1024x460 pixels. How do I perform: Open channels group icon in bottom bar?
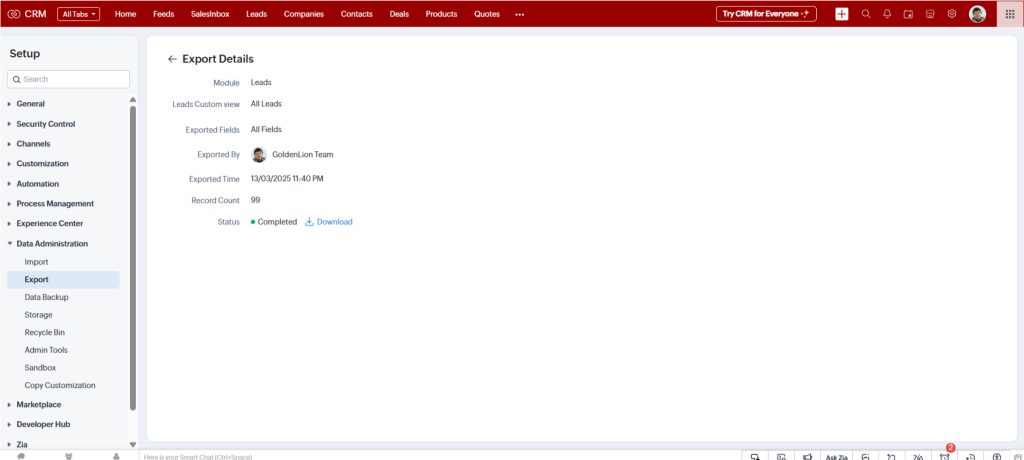(x=69, y=456)
